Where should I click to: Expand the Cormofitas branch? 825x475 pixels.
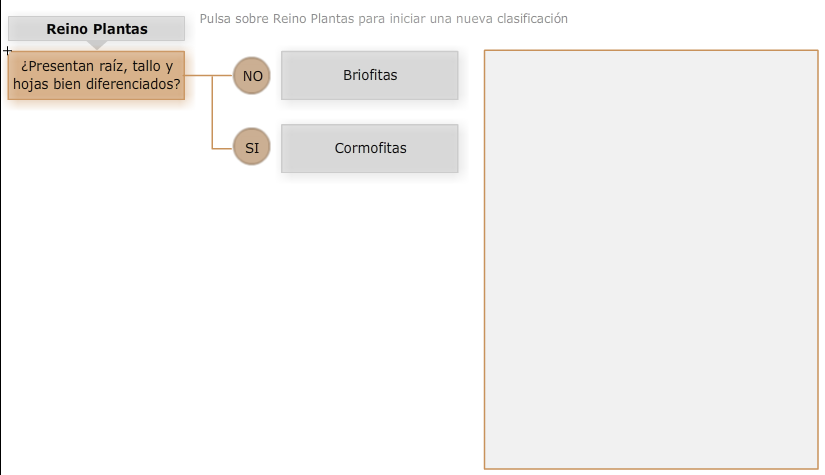click(x=369, y=148)
